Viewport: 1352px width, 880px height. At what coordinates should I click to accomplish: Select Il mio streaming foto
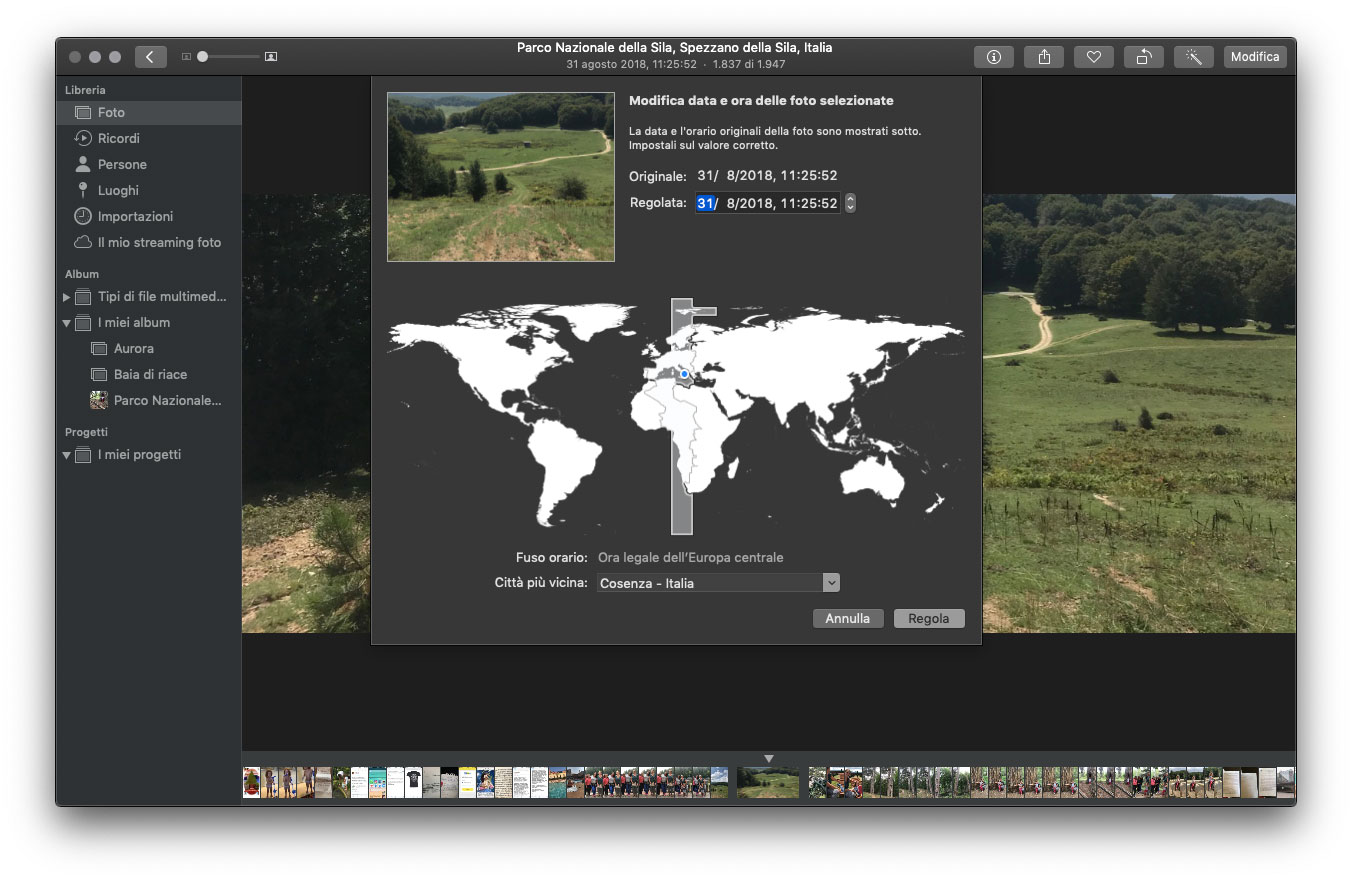click(159, 243)
